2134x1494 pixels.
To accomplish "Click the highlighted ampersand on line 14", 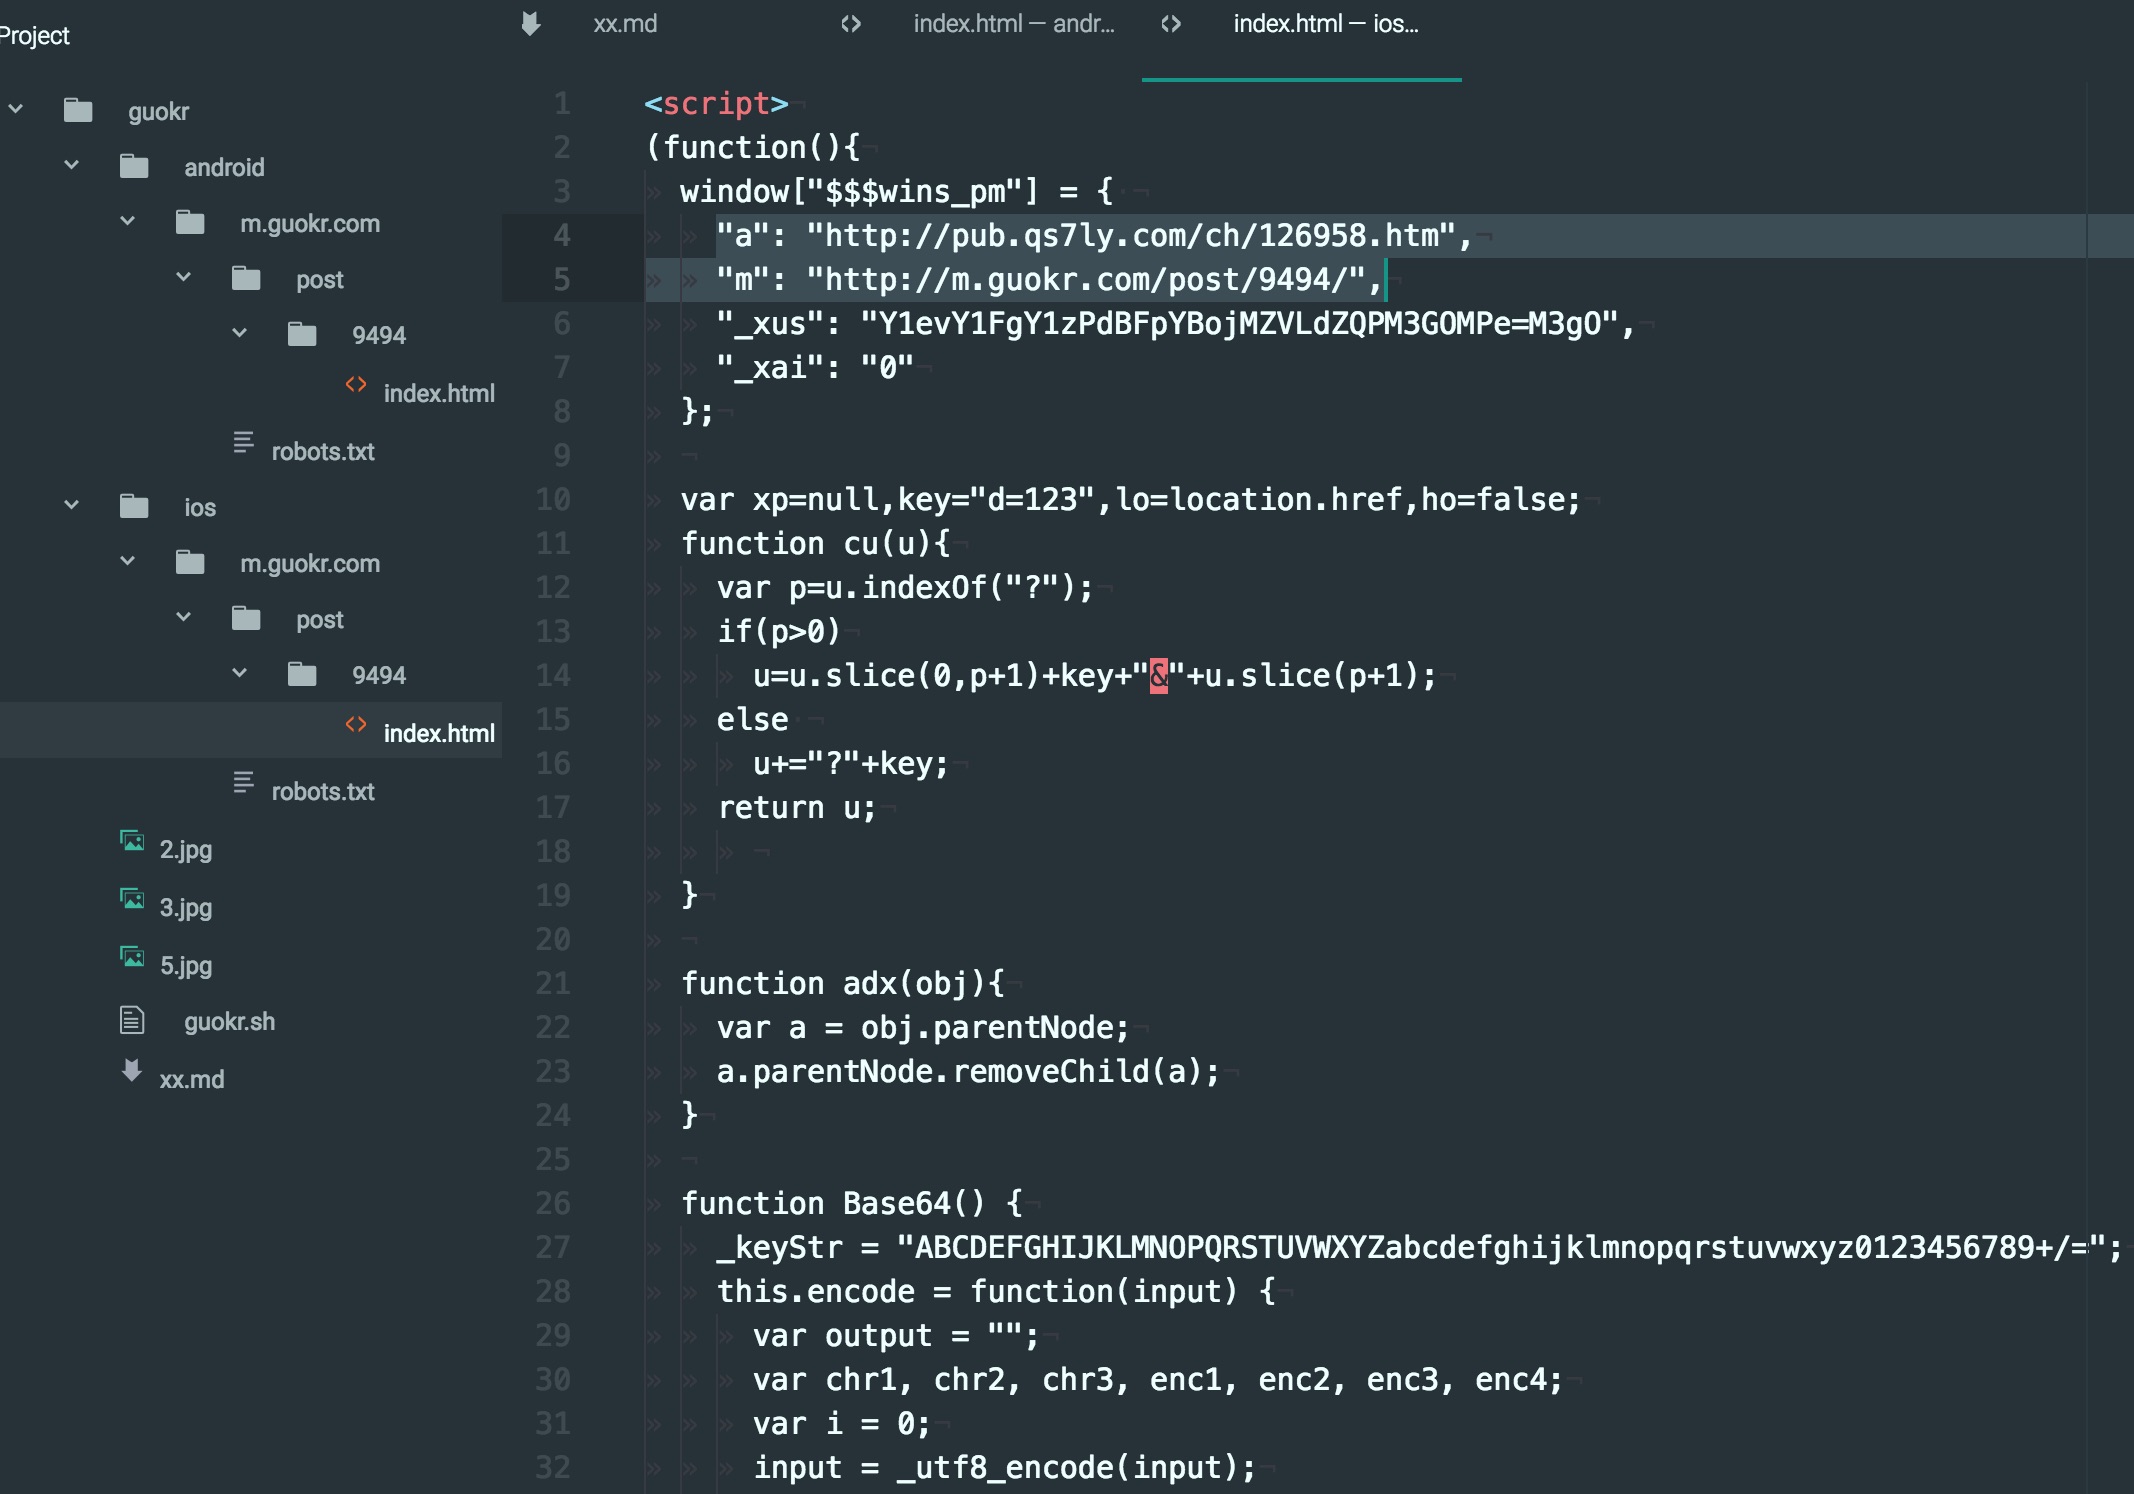I will [x=1159, y=676].
